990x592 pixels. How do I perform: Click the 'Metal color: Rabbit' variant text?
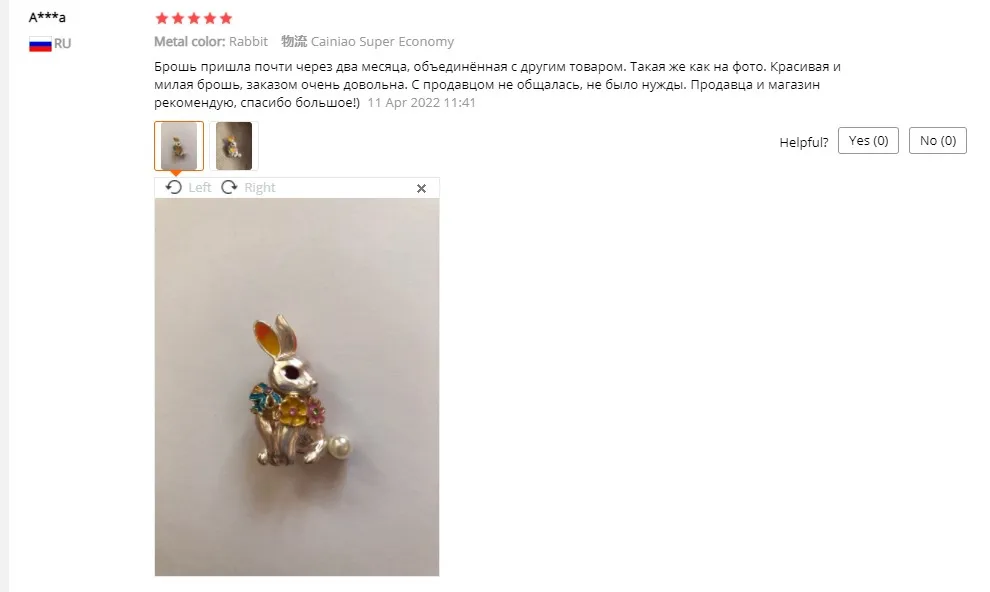(211, 42)
